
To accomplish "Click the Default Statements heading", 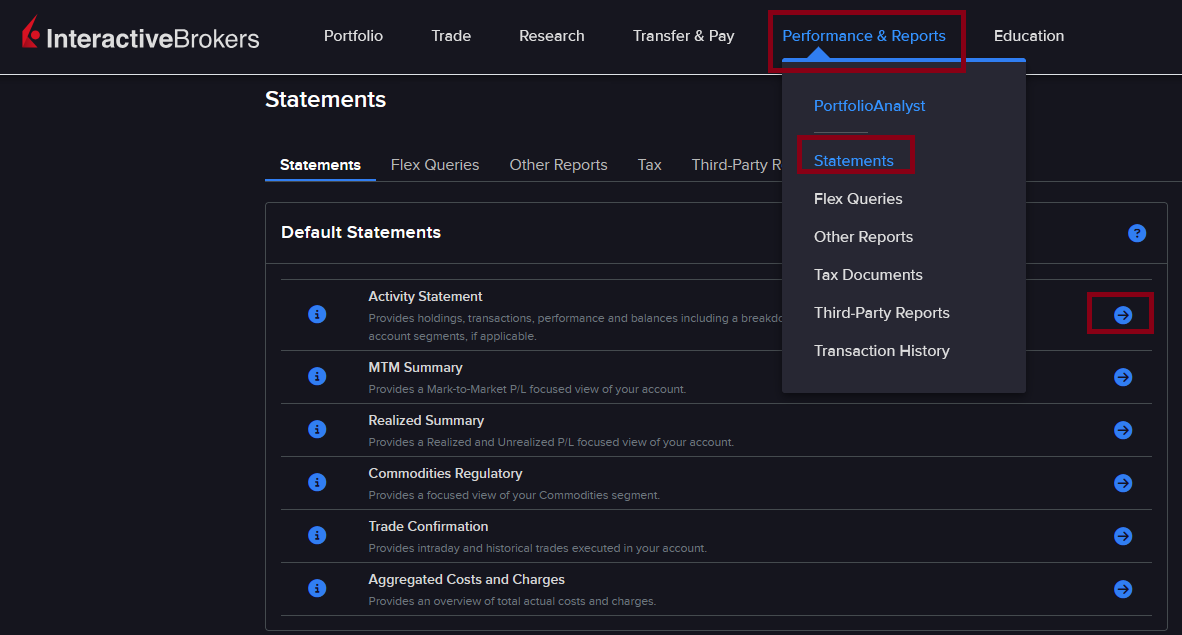I will coord(361,232).
